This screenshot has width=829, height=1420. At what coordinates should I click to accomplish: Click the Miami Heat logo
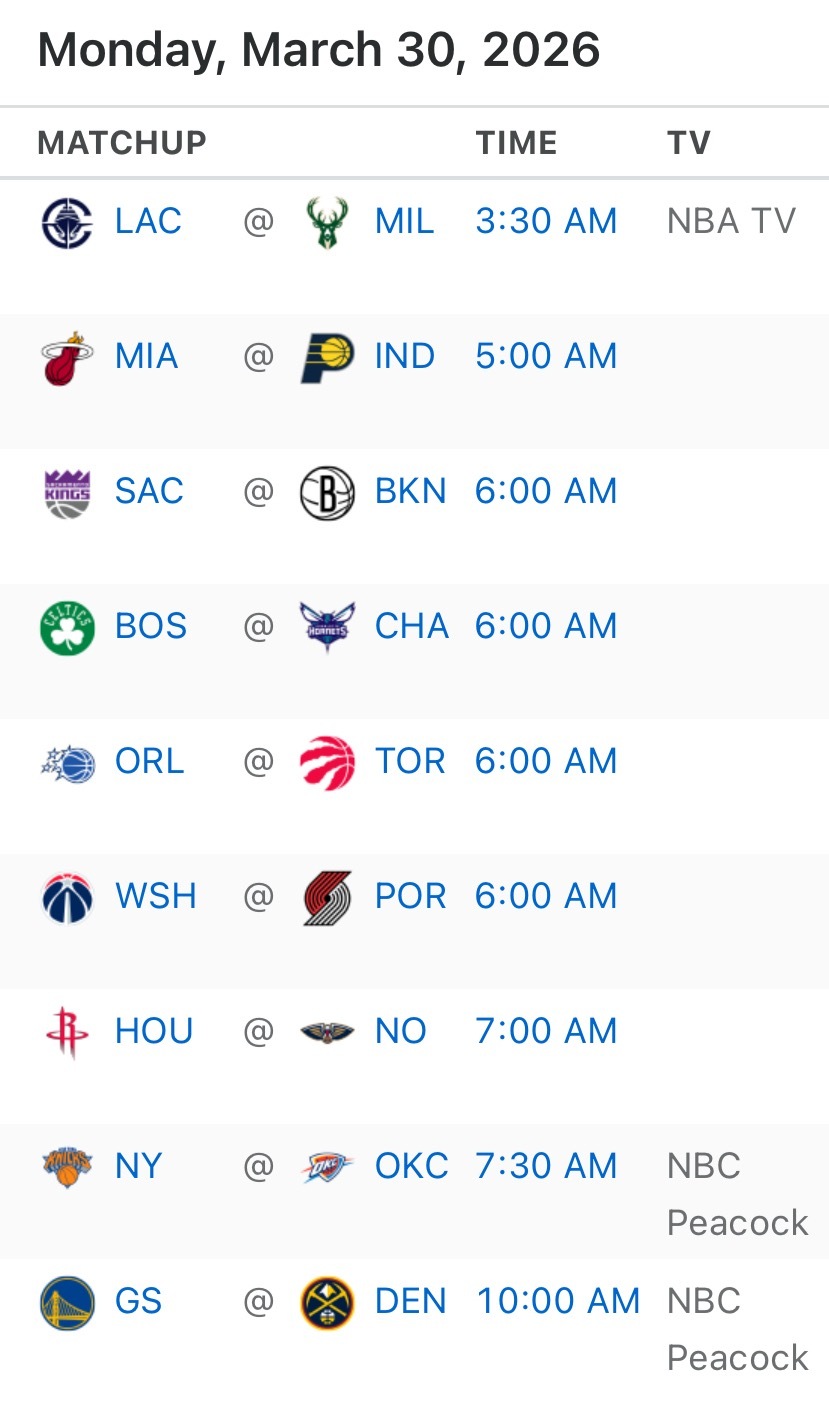tap(67, 357)
